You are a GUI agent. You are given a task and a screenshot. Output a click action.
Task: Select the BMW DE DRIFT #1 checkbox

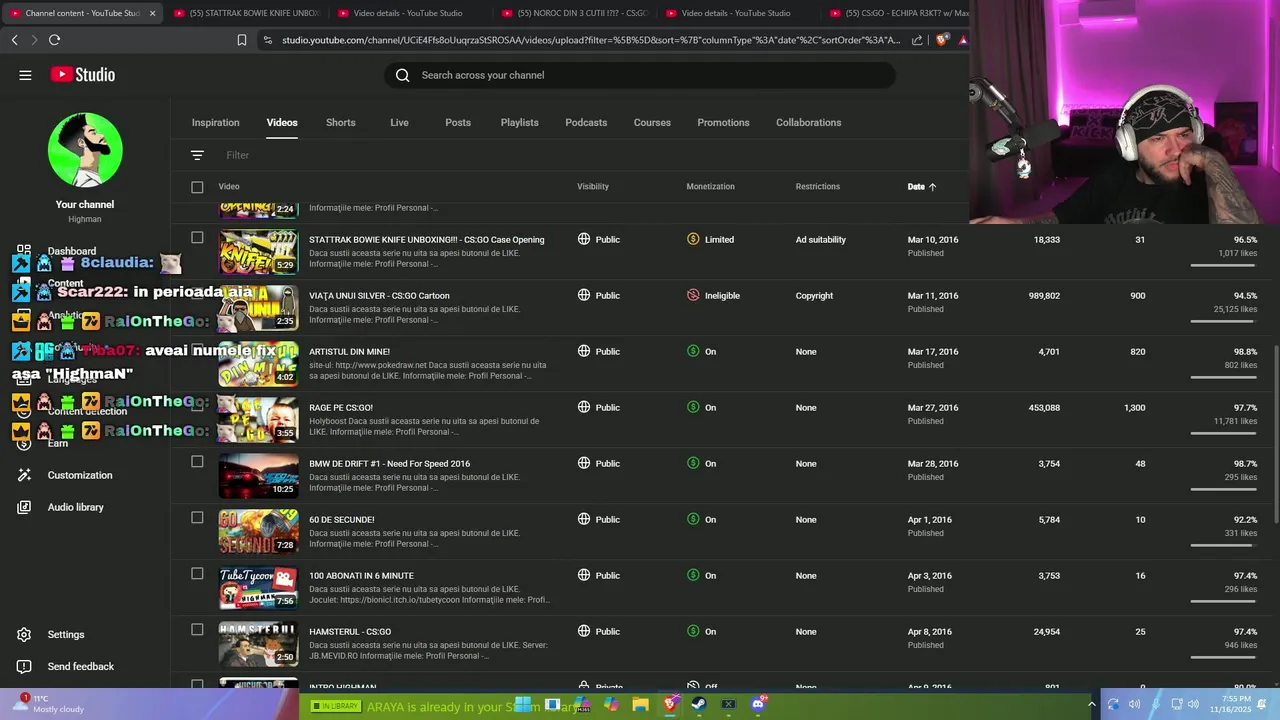pyautogui.click(x=197, y=462)
